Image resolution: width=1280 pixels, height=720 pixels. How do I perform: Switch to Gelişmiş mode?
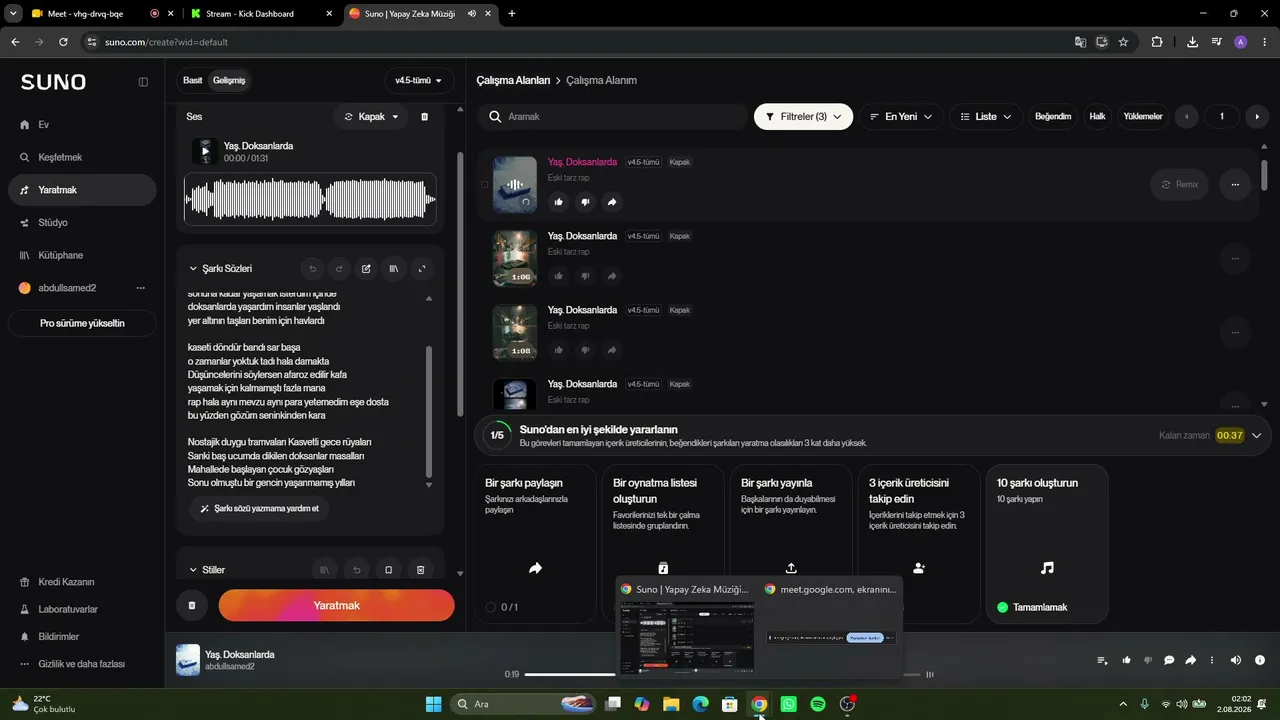coord(229,80)
